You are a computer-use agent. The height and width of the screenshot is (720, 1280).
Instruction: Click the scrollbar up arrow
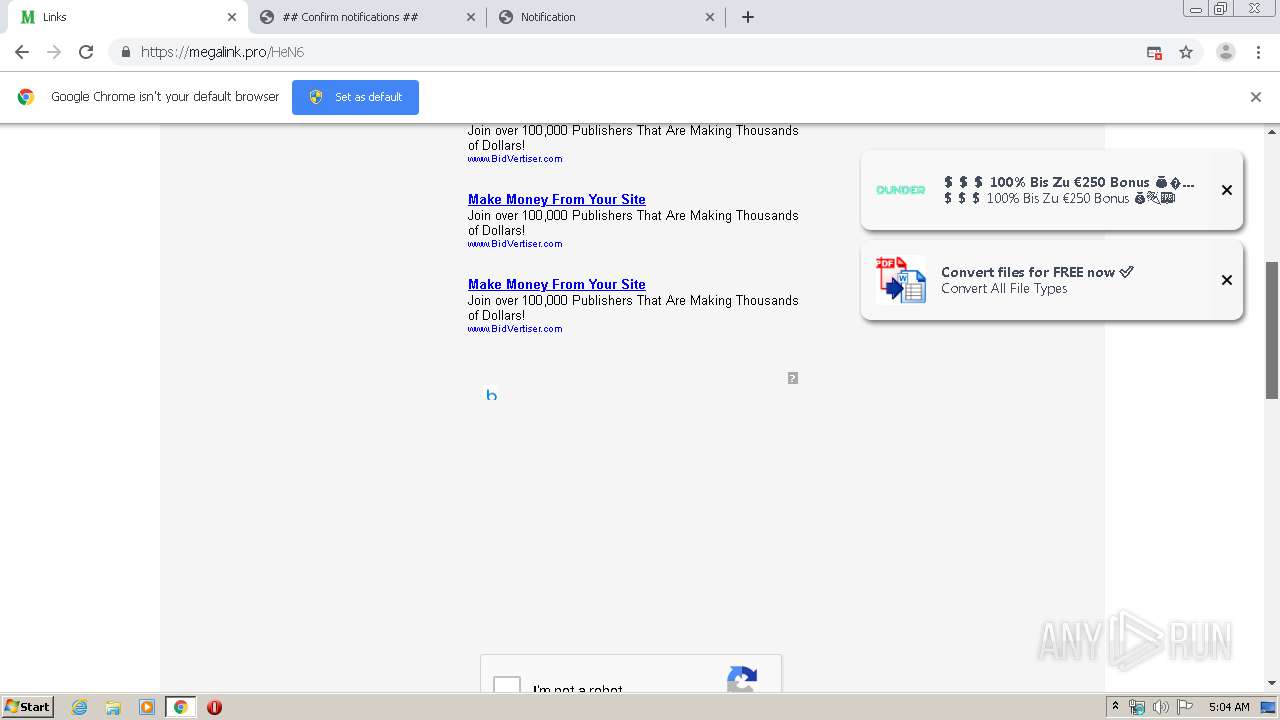click(x=1272, y=131)
